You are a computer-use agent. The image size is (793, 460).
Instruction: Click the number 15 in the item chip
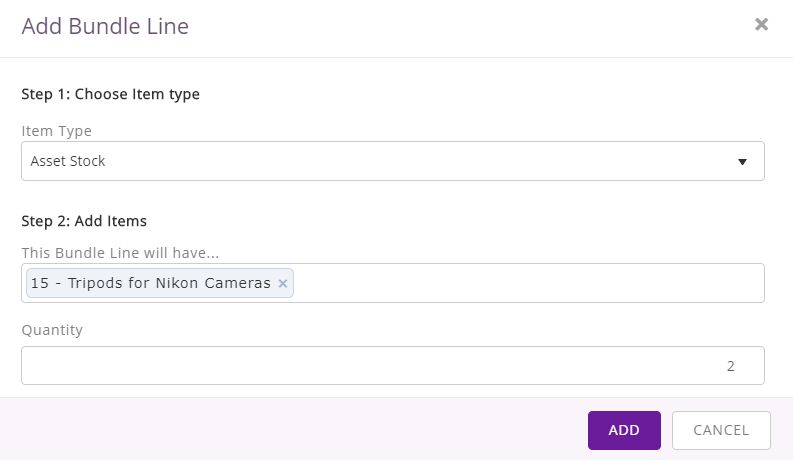pos(40,283)
